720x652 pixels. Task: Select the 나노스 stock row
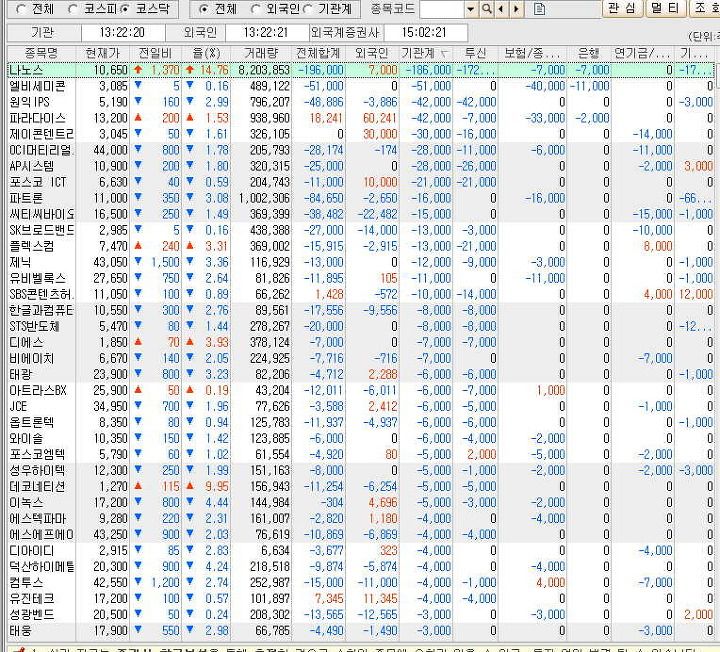click(361, 70)
